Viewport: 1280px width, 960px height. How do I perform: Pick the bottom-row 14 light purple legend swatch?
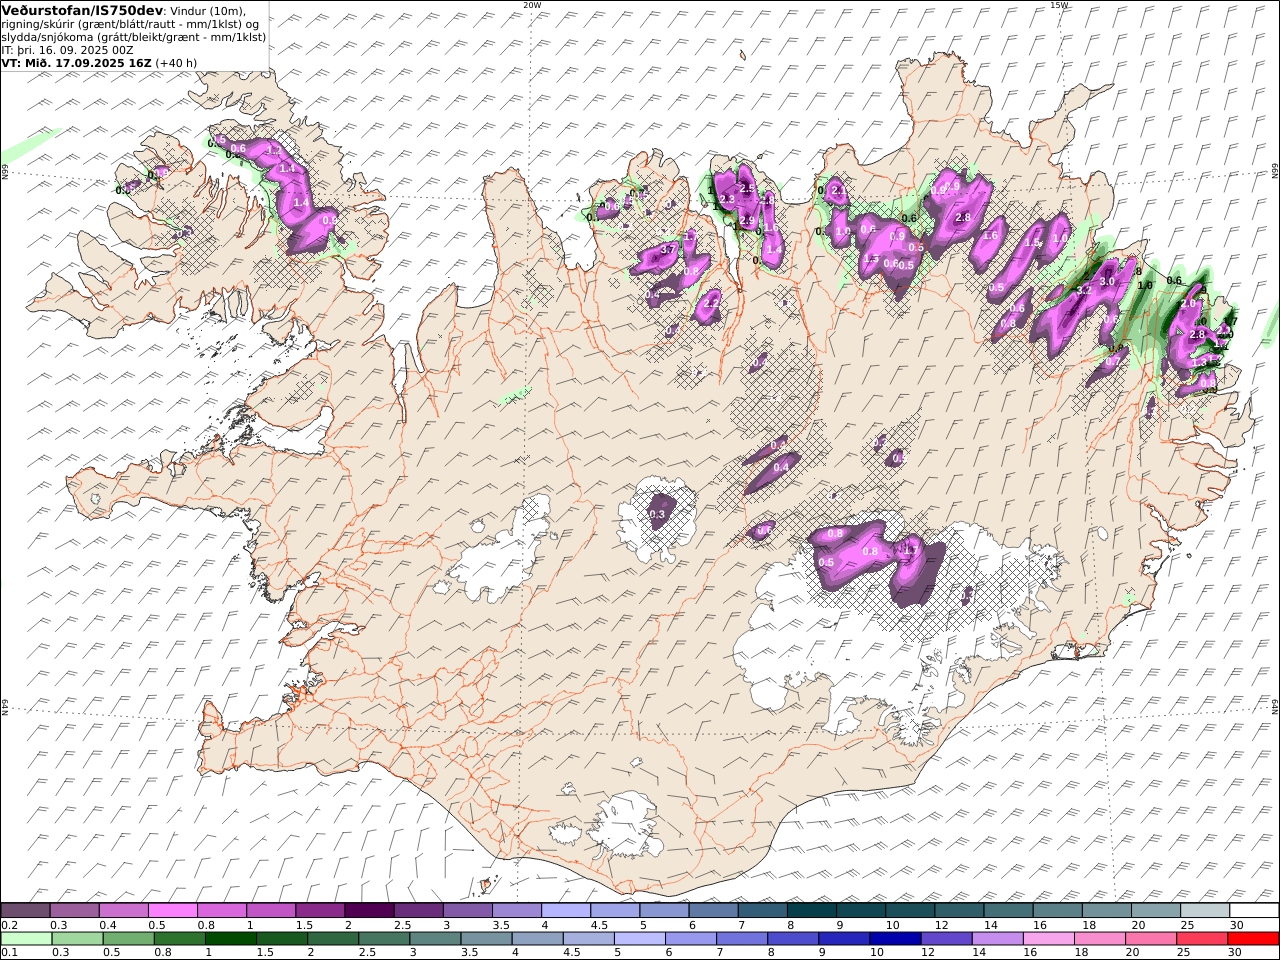[998, 938]
